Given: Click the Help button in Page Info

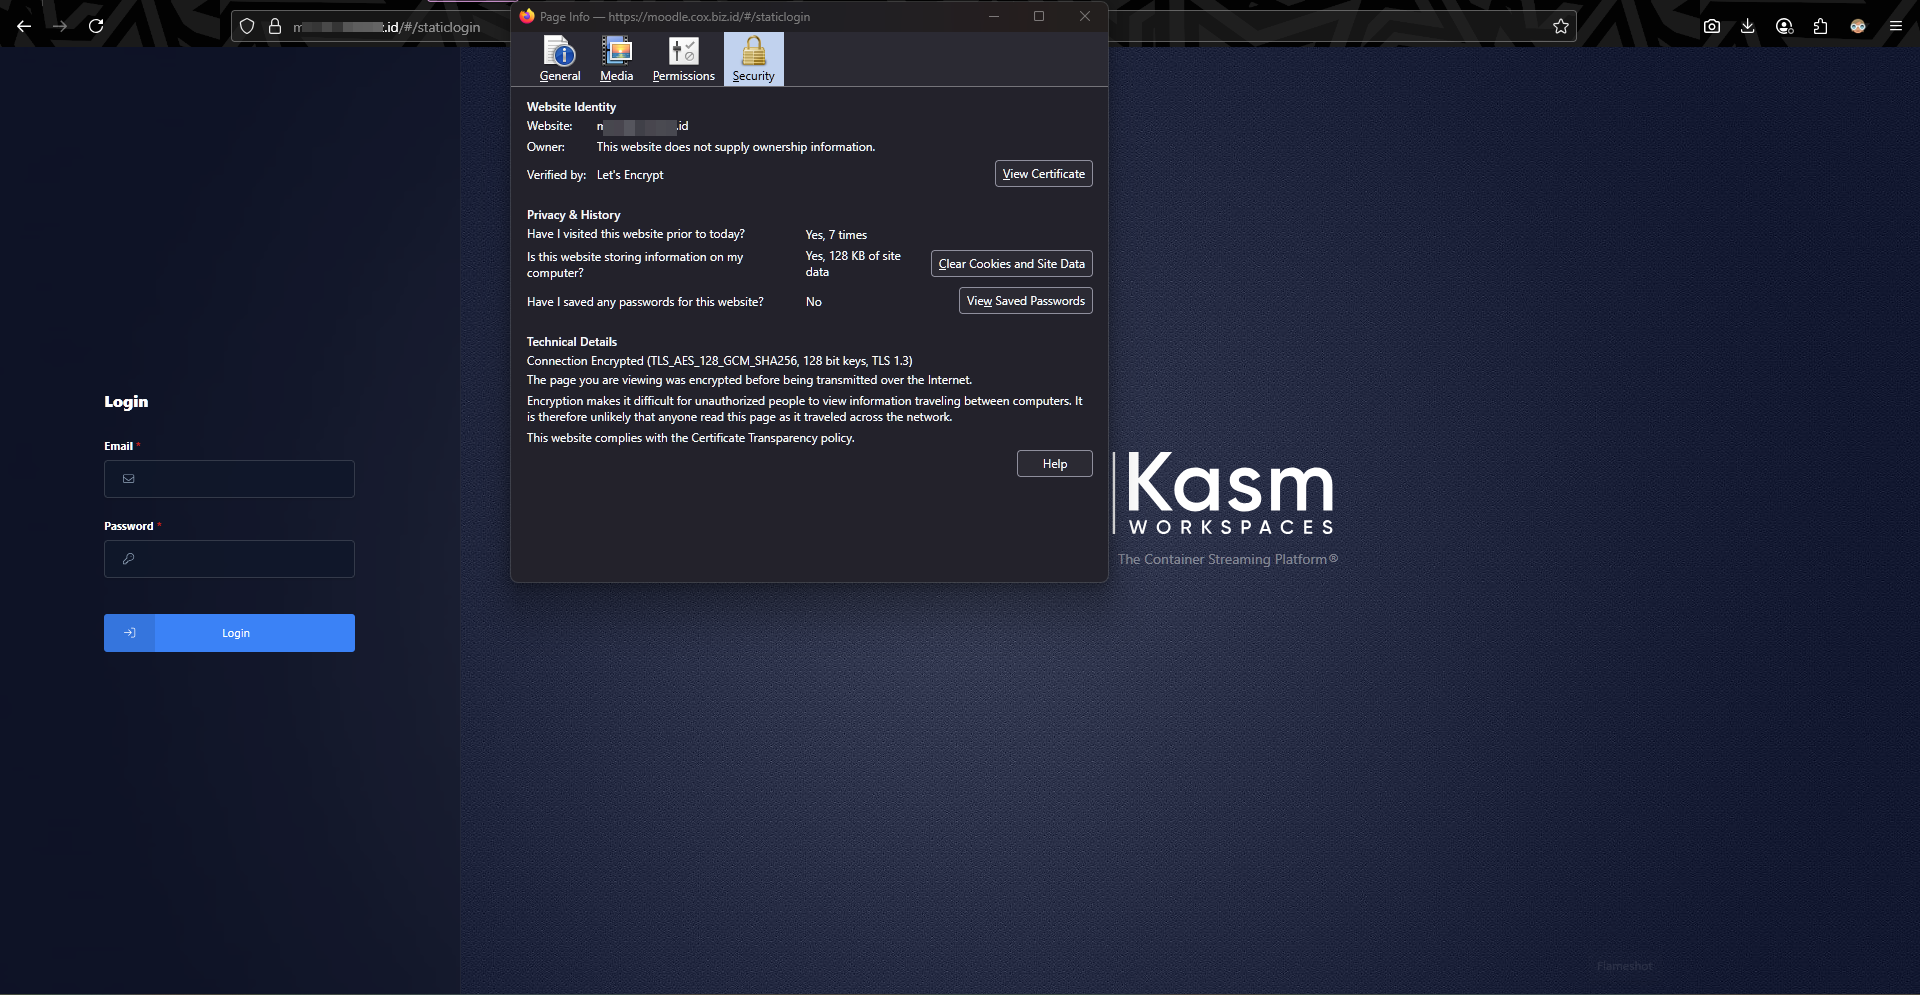Looking at the screenshot, I should click(1054, 464).
